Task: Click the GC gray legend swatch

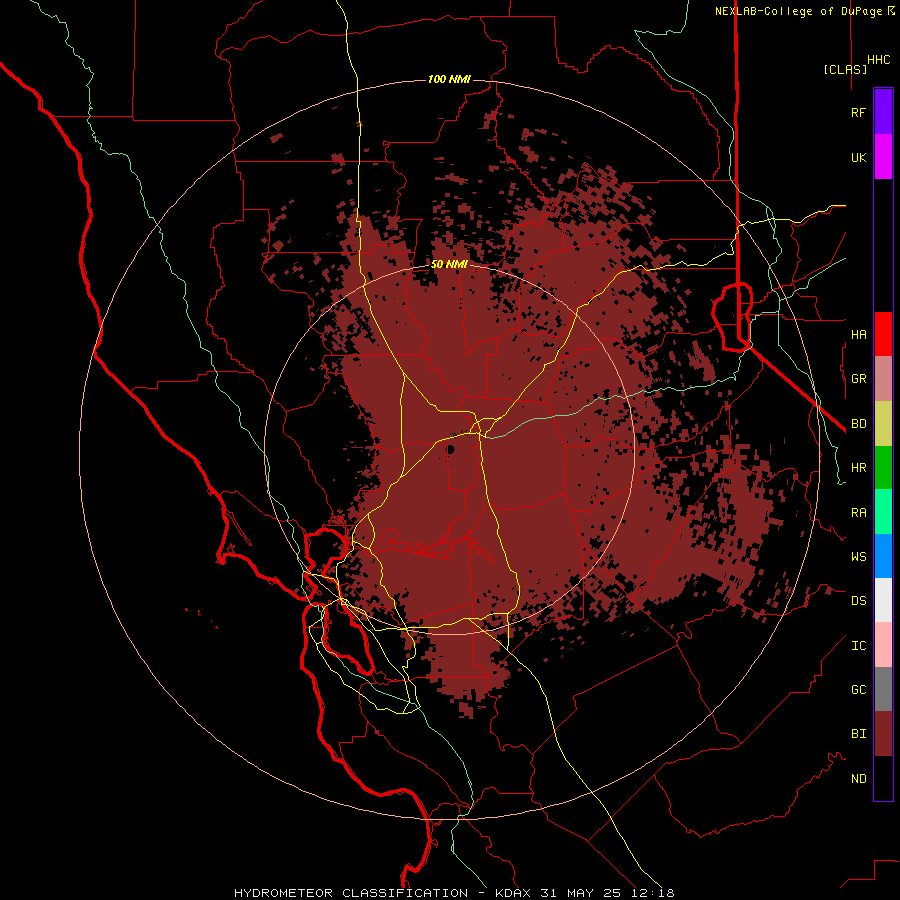Action: (x=883, y=689)
